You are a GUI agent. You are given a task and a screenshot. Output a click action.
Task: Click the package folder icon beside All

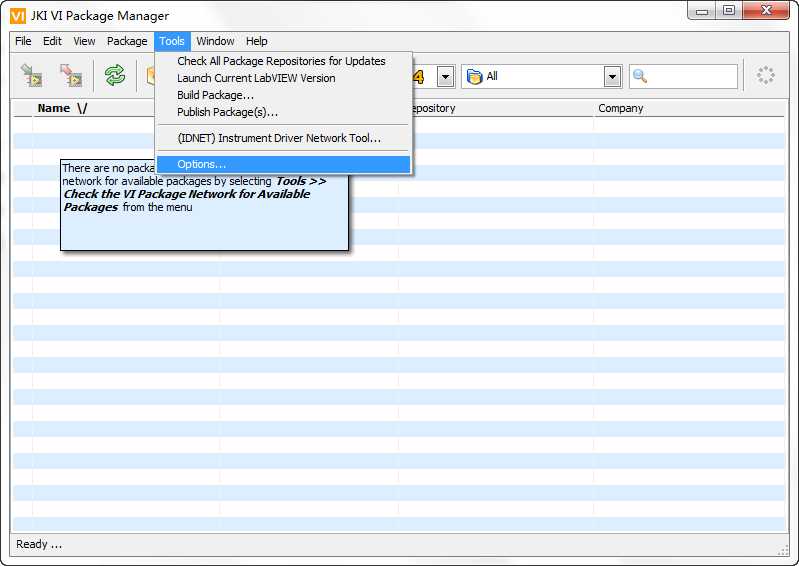(x=474, y=76)
